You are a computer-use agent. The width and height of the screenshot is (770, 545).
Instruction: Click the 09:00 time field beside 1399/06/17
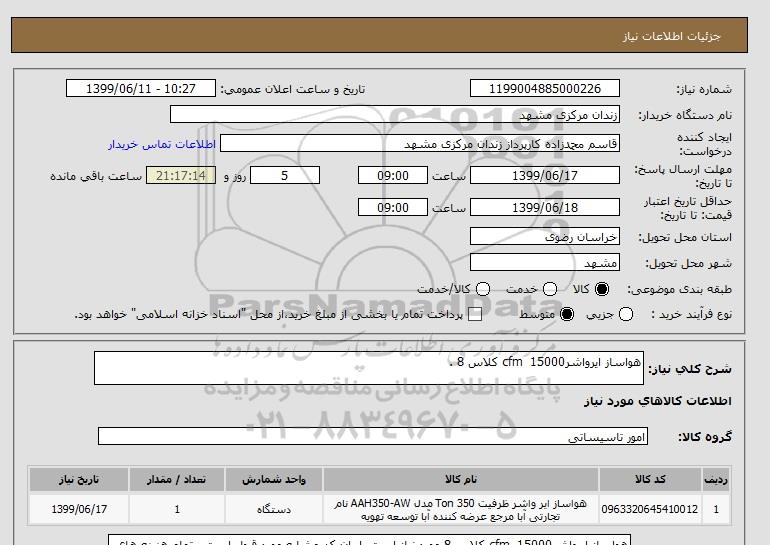coord(393,175)
